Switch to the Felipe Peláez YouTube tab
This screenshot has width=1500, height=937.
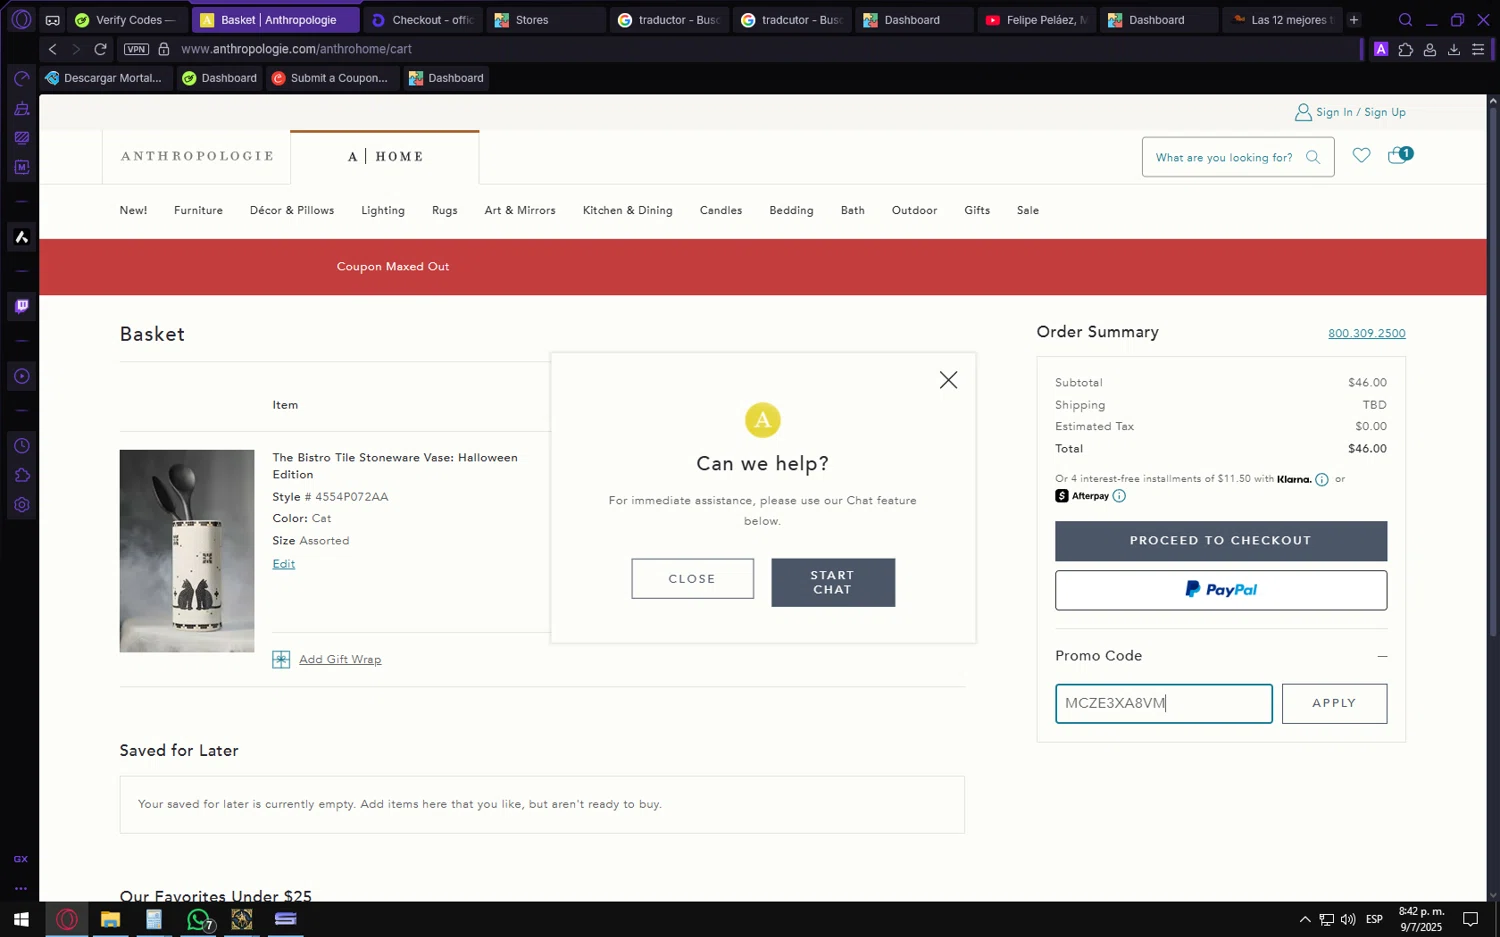1038,20
